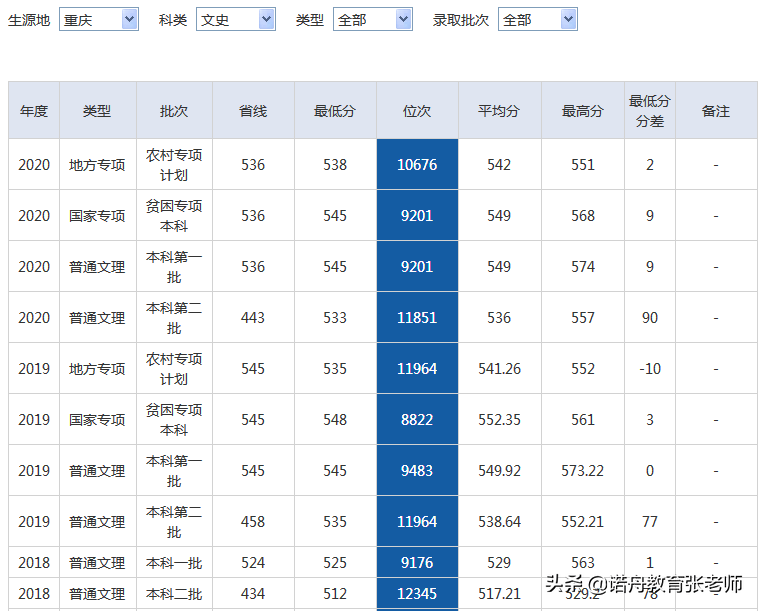Click the 平均分 column header
Screen dimensions: 760x611
(x=499, y=111)
